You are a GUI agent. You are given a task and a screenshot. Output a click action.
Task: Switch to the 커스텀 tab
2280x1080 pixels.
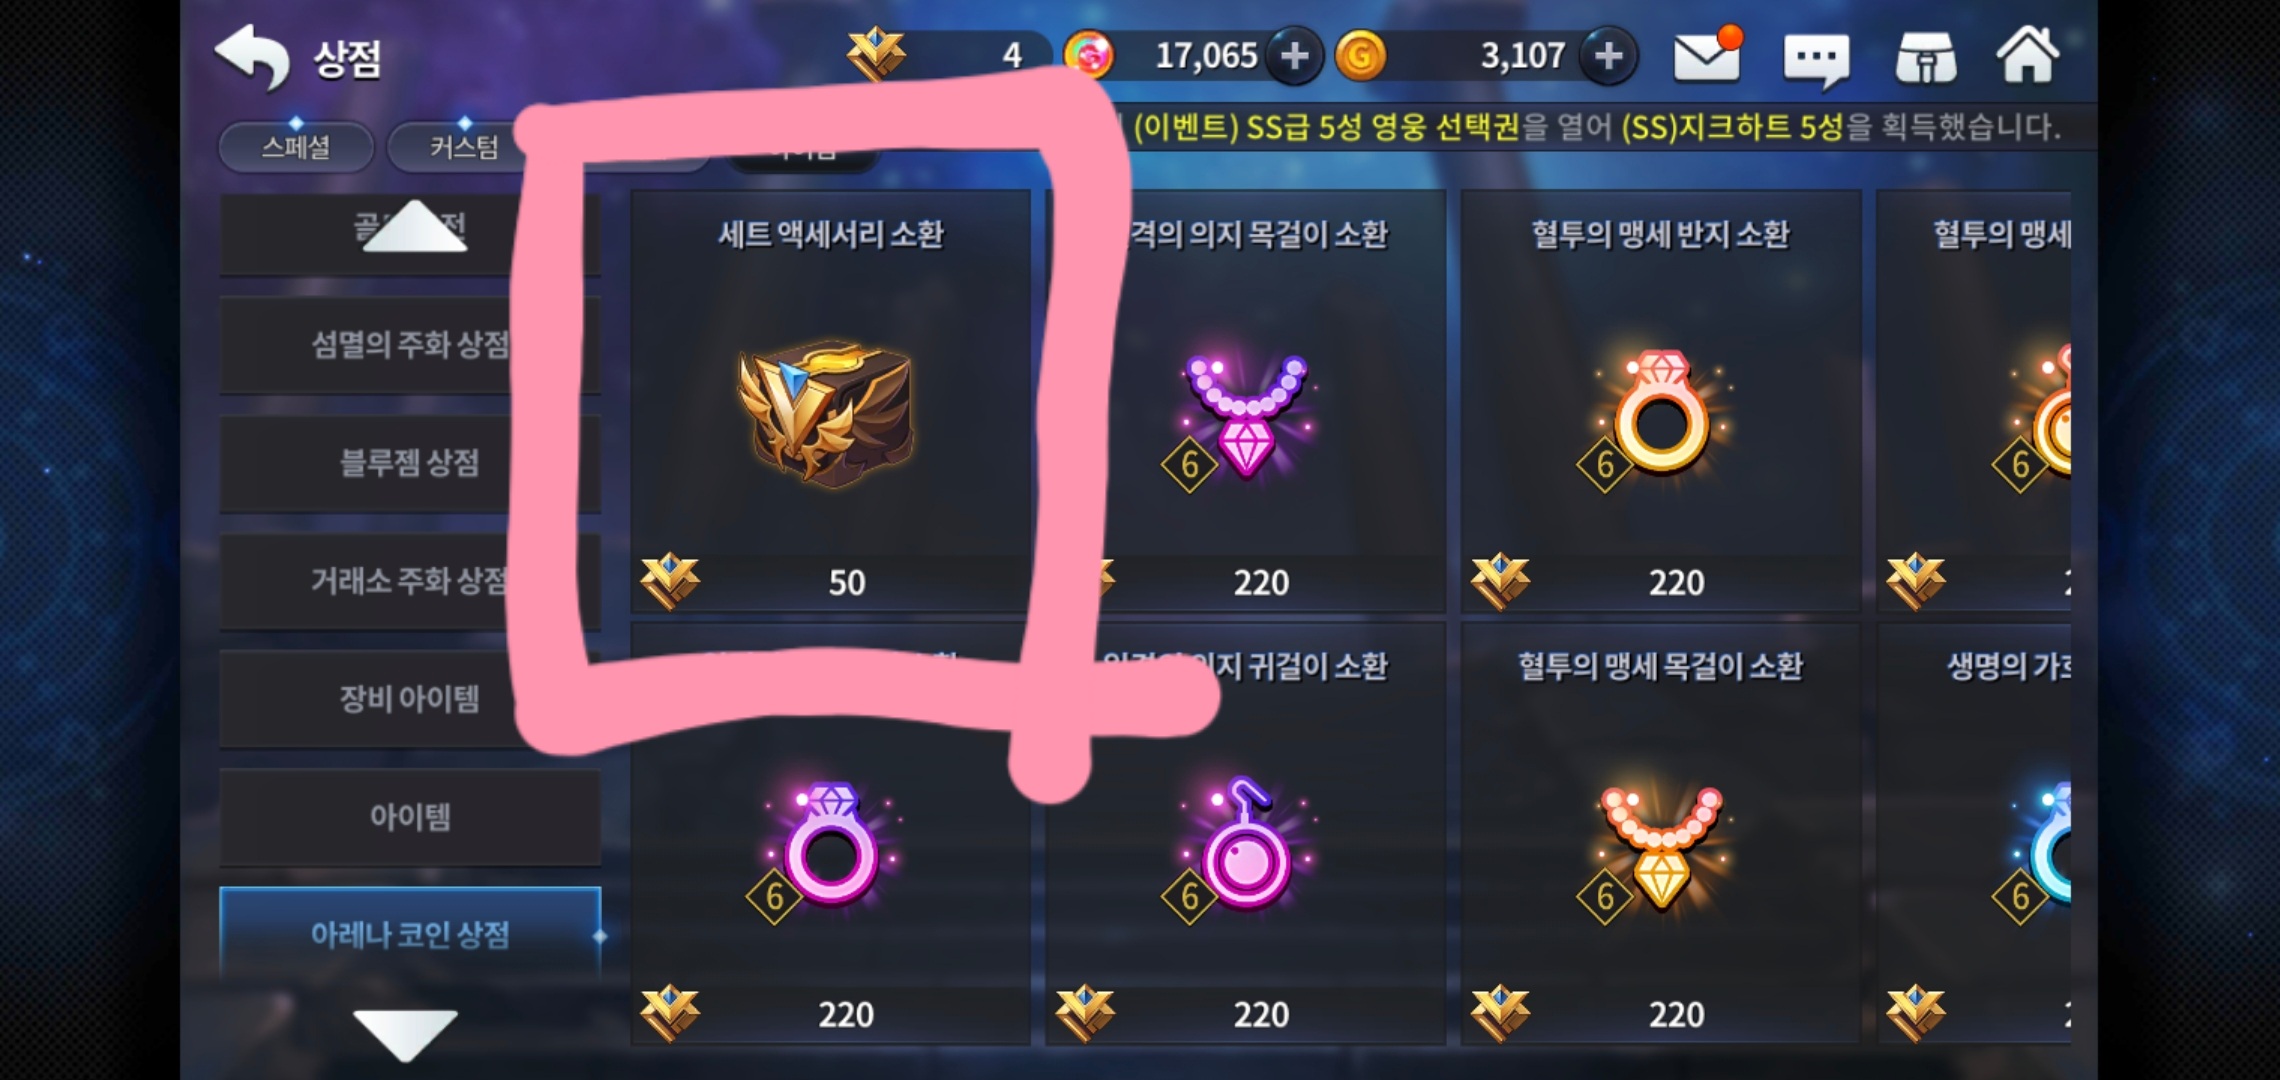(x=464, y=147)
